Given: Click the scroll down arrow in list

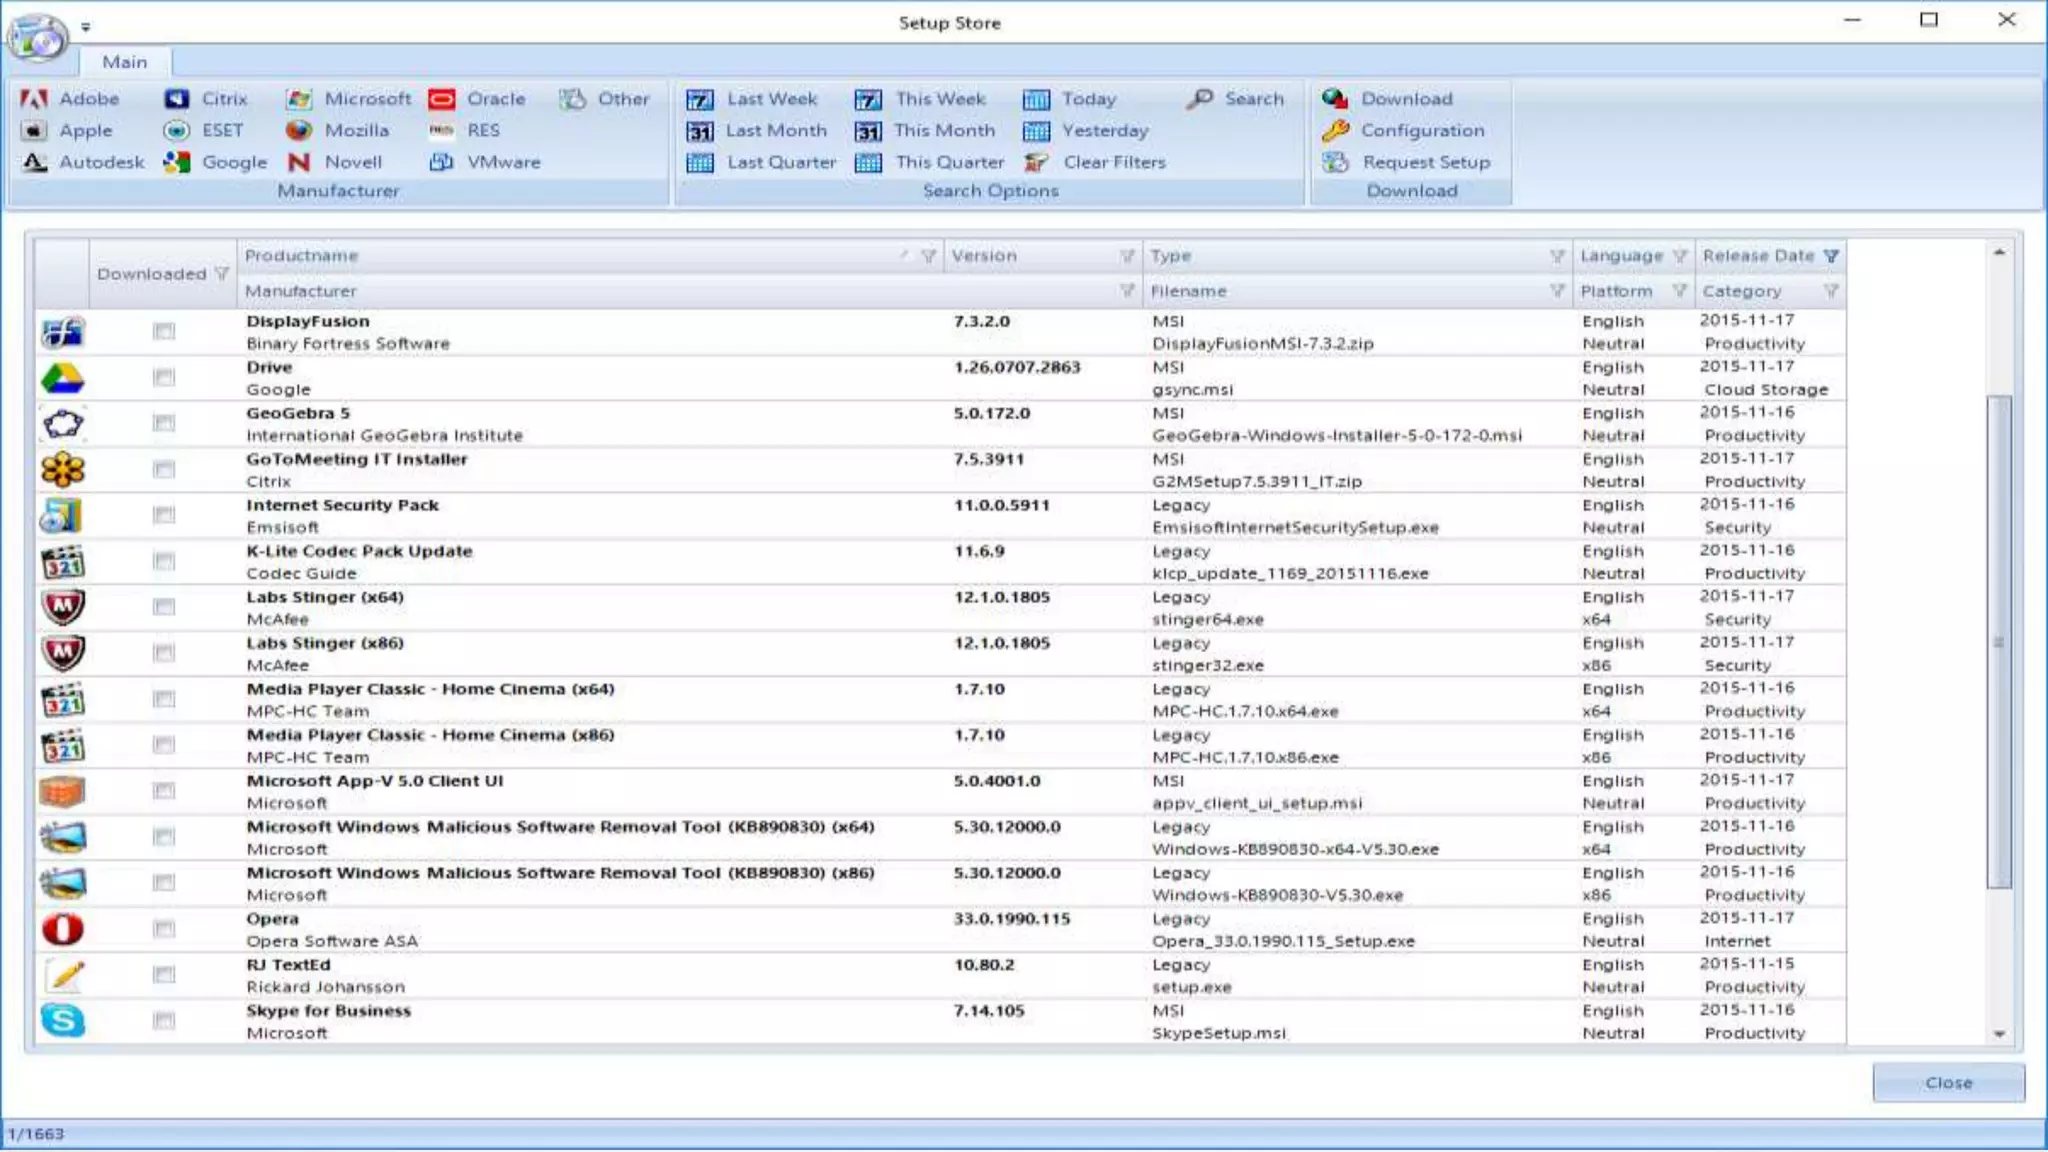Looking at the screenshot, I should tap(1999, 1034).
